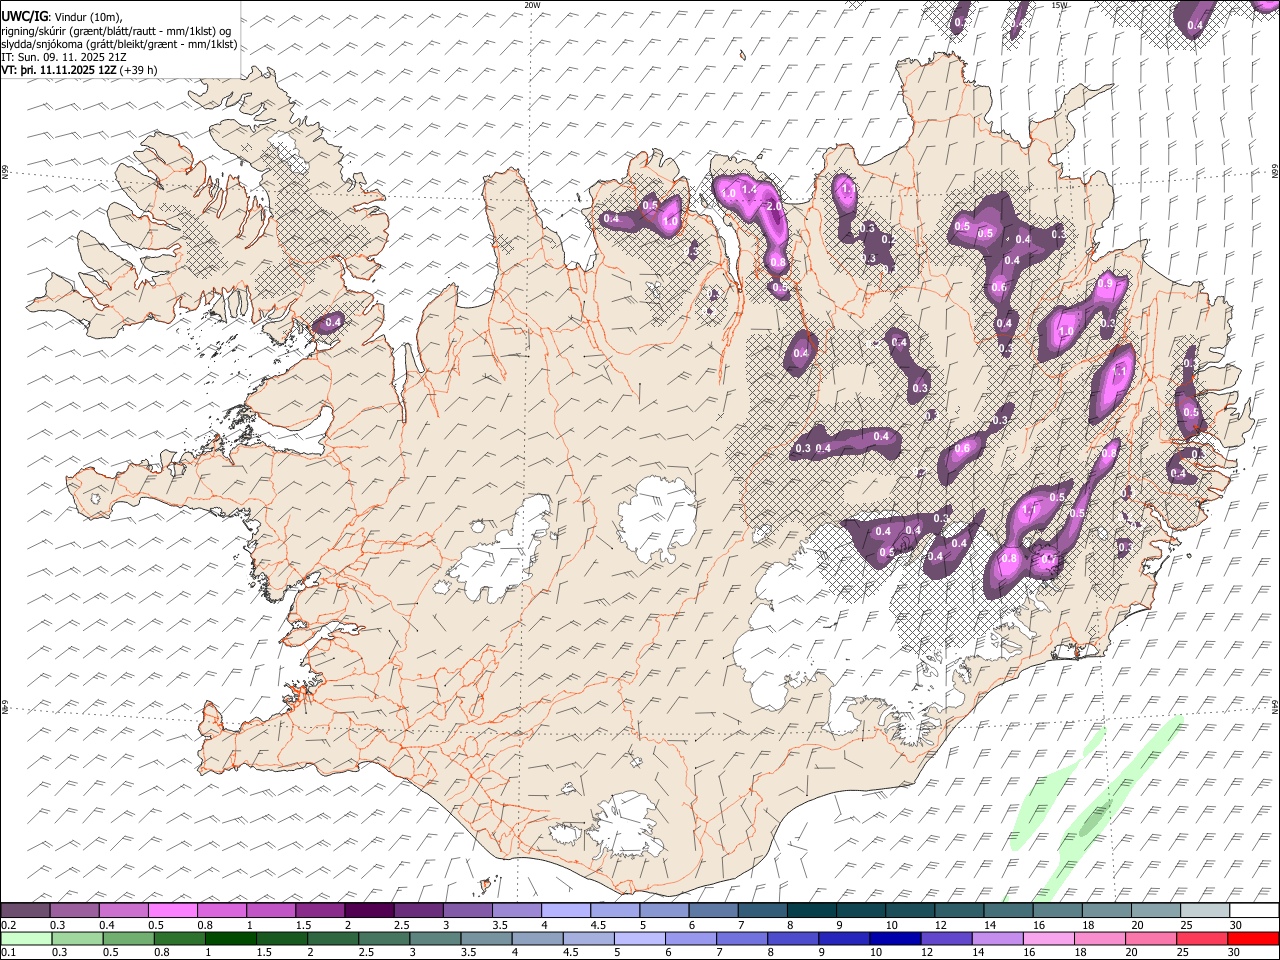
Task: Click the light pink 16–18 rain scale swatch
Action: [x=1049, y=938]
